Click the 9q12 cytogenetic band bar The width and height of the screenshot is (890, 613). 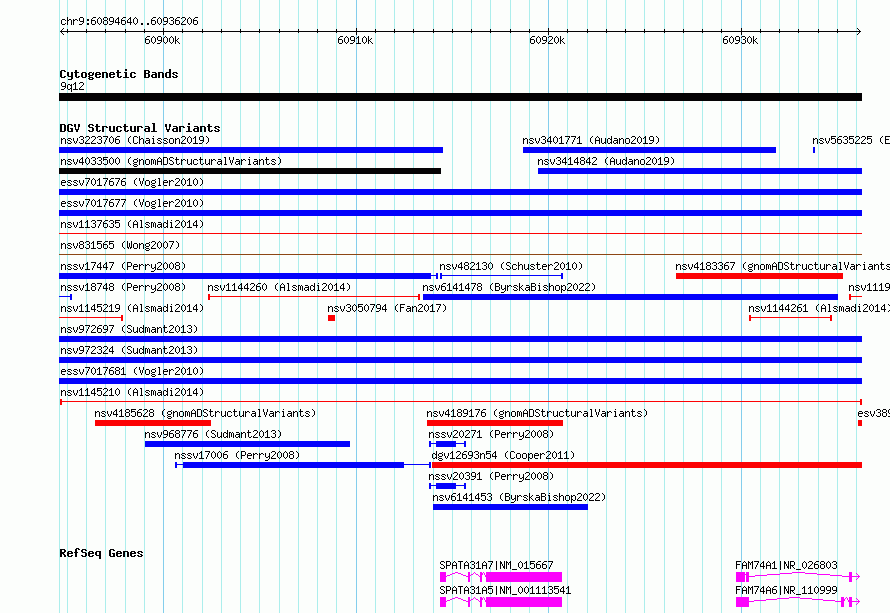click(x=460, y=97)
